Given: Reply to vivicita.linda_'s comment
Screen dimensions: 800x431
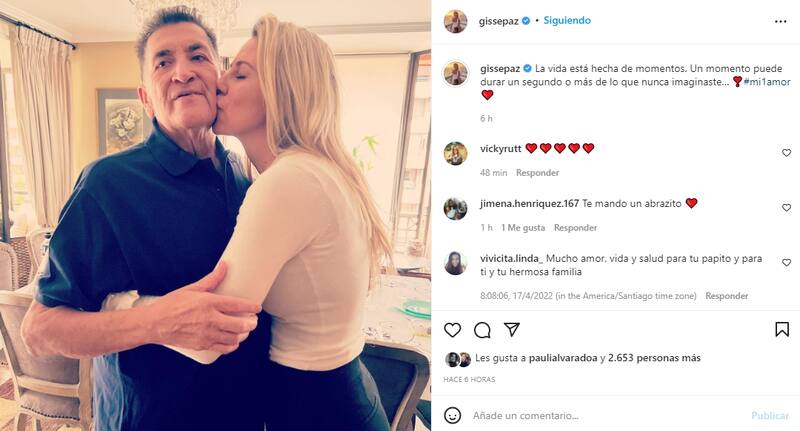Looking at the screenshot, I should (726, 296).
